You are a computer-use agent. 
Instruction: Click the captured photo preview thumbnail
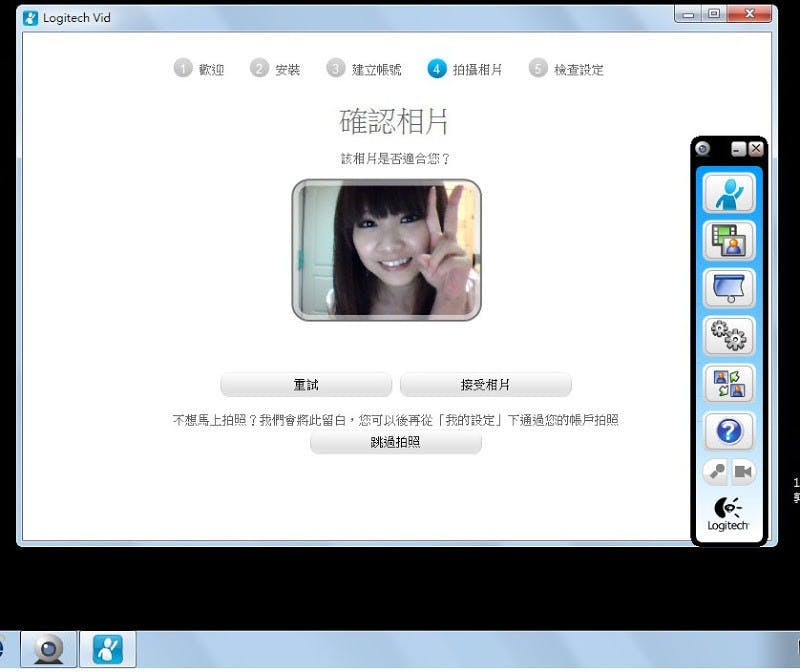tap(386, 250)
